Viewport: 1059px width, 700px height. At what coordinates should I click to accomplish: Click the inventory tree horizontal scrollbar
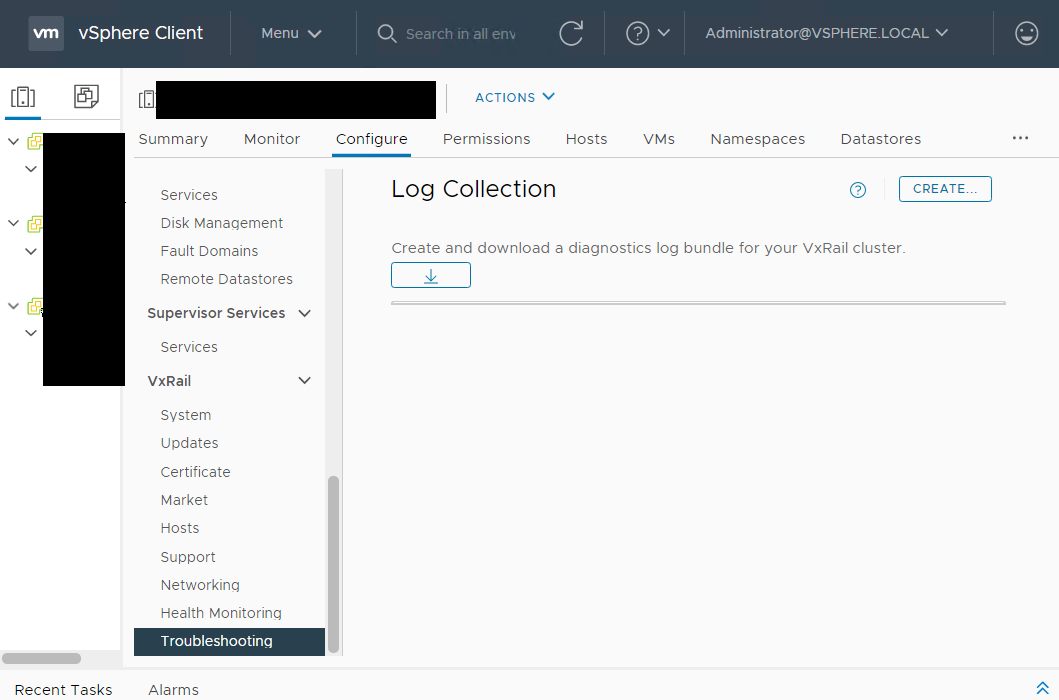coord(41,658)
